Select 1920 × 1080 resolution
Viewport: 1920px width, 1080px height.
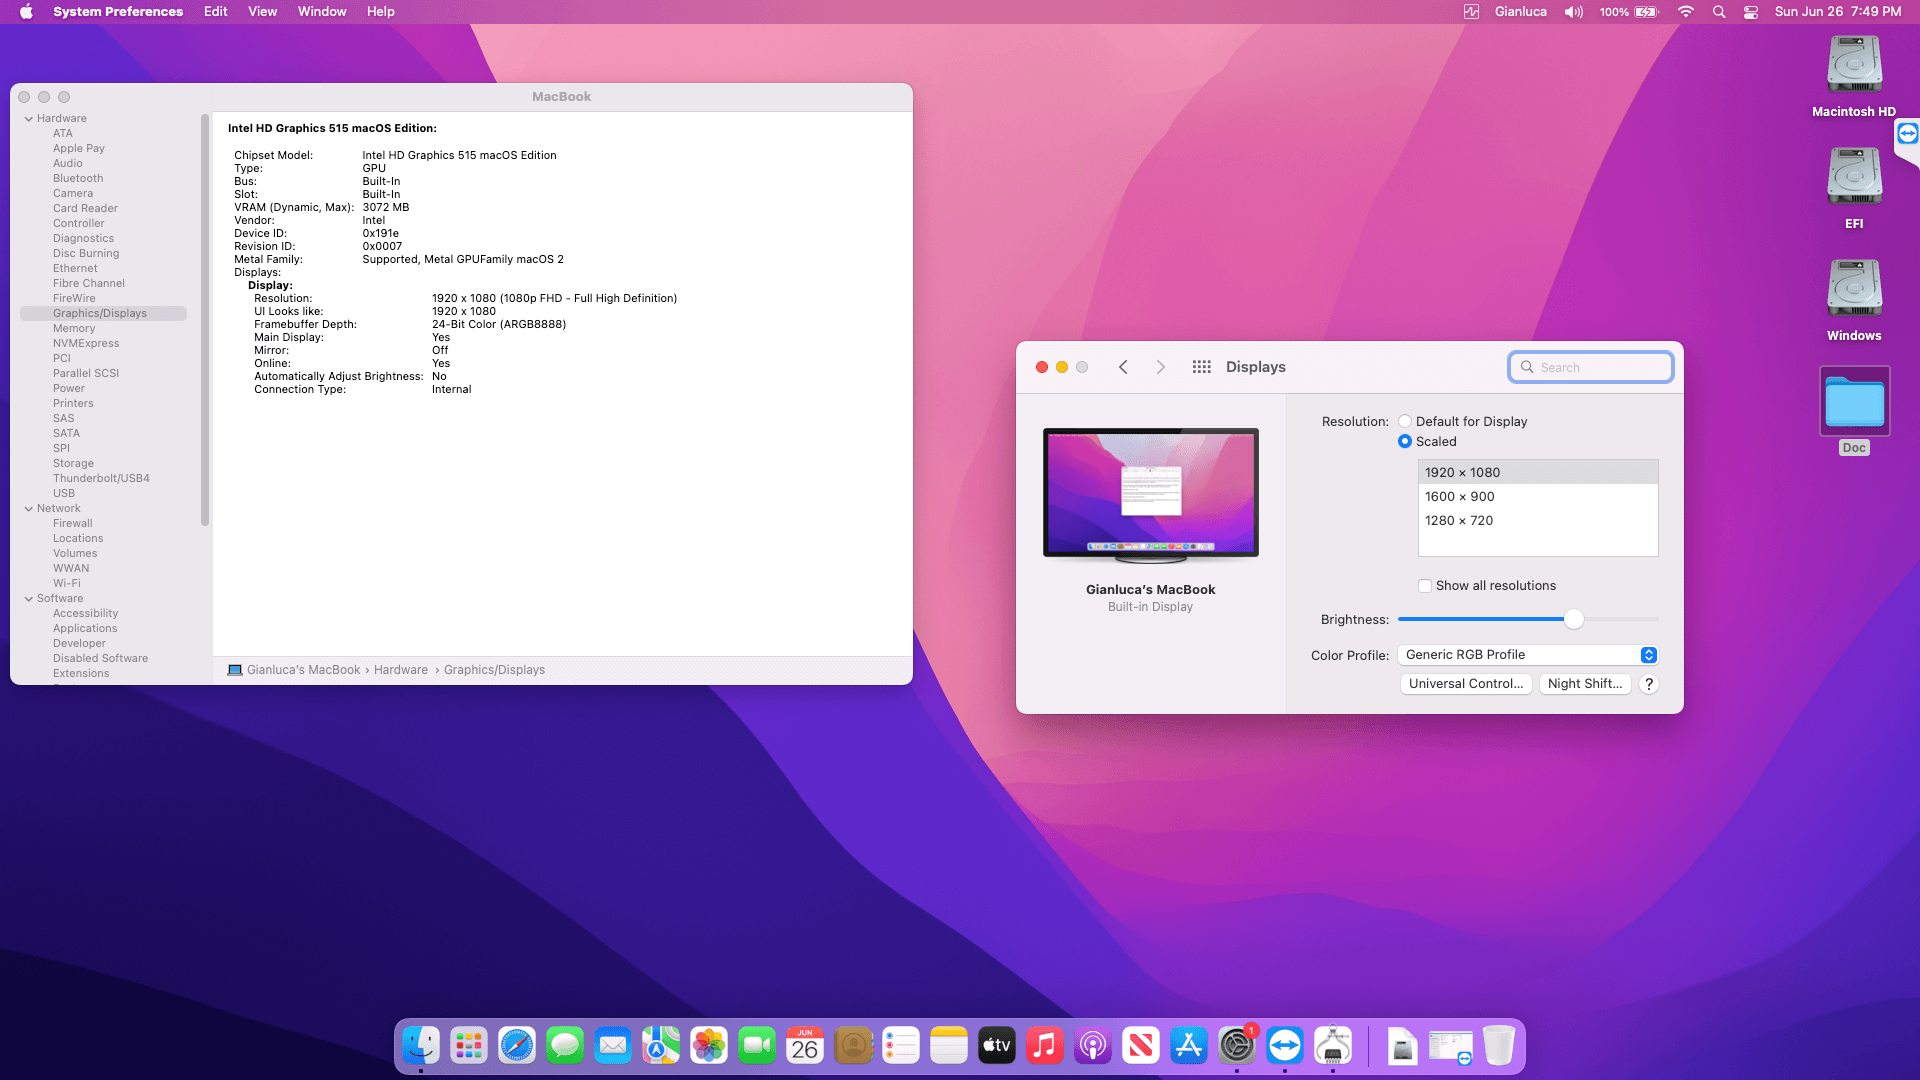pyautogui.click(x=1538, y=473)
